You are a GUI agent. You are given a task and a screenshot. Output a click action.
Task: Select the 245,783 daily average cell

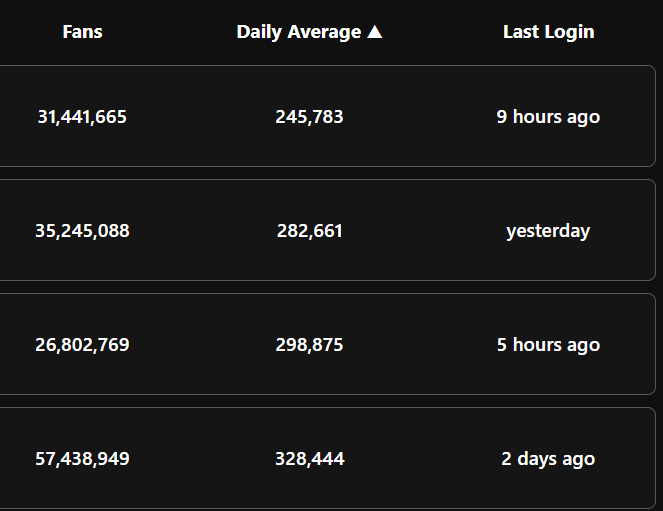pyautogui.click(x=309, y=117)
